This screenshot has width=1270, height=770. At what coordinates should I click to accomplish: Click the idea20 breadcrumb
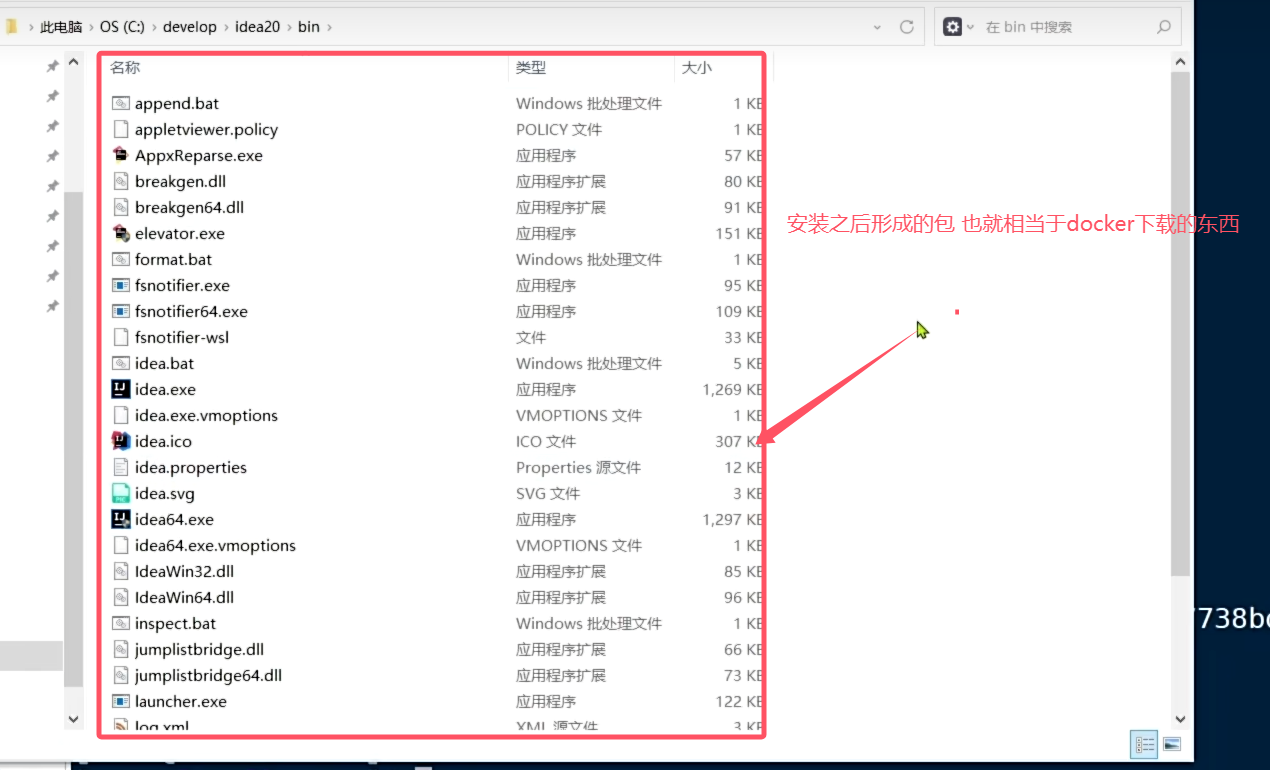click(258, 27)
